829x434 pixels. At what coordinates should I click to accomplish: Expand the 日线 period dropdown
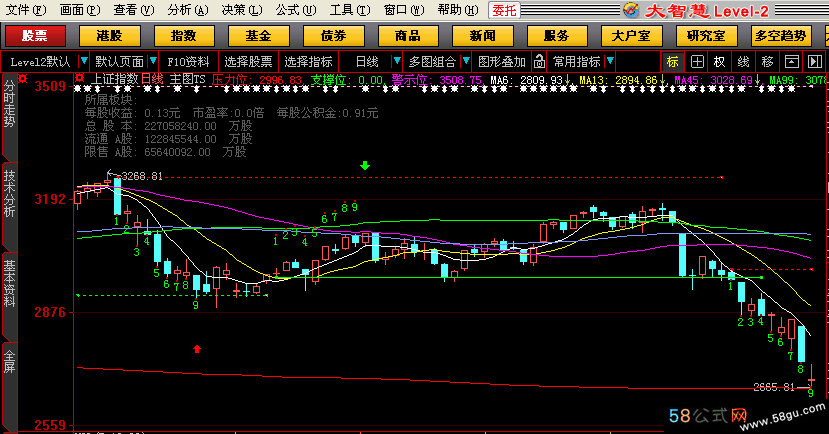[393, 61]
